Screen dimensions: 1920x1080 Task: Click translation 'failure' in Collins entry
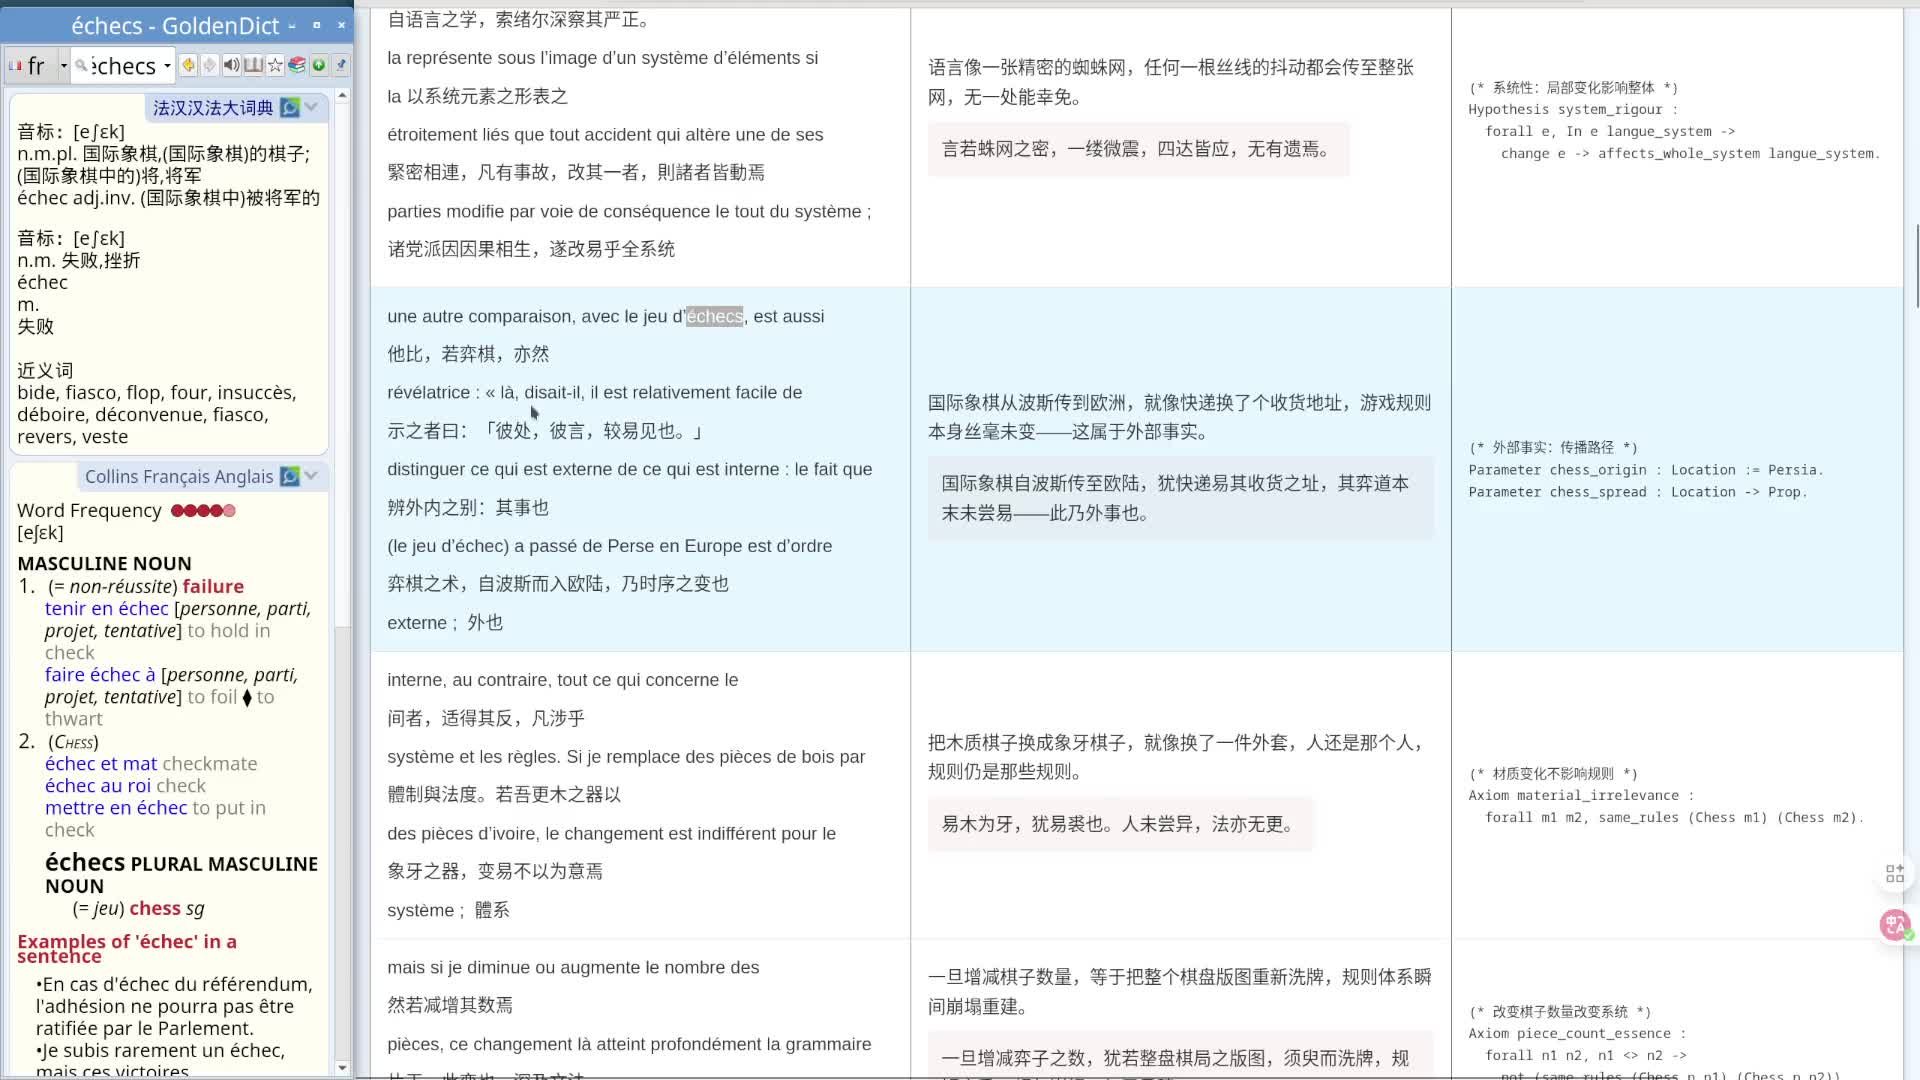point(213,586)
